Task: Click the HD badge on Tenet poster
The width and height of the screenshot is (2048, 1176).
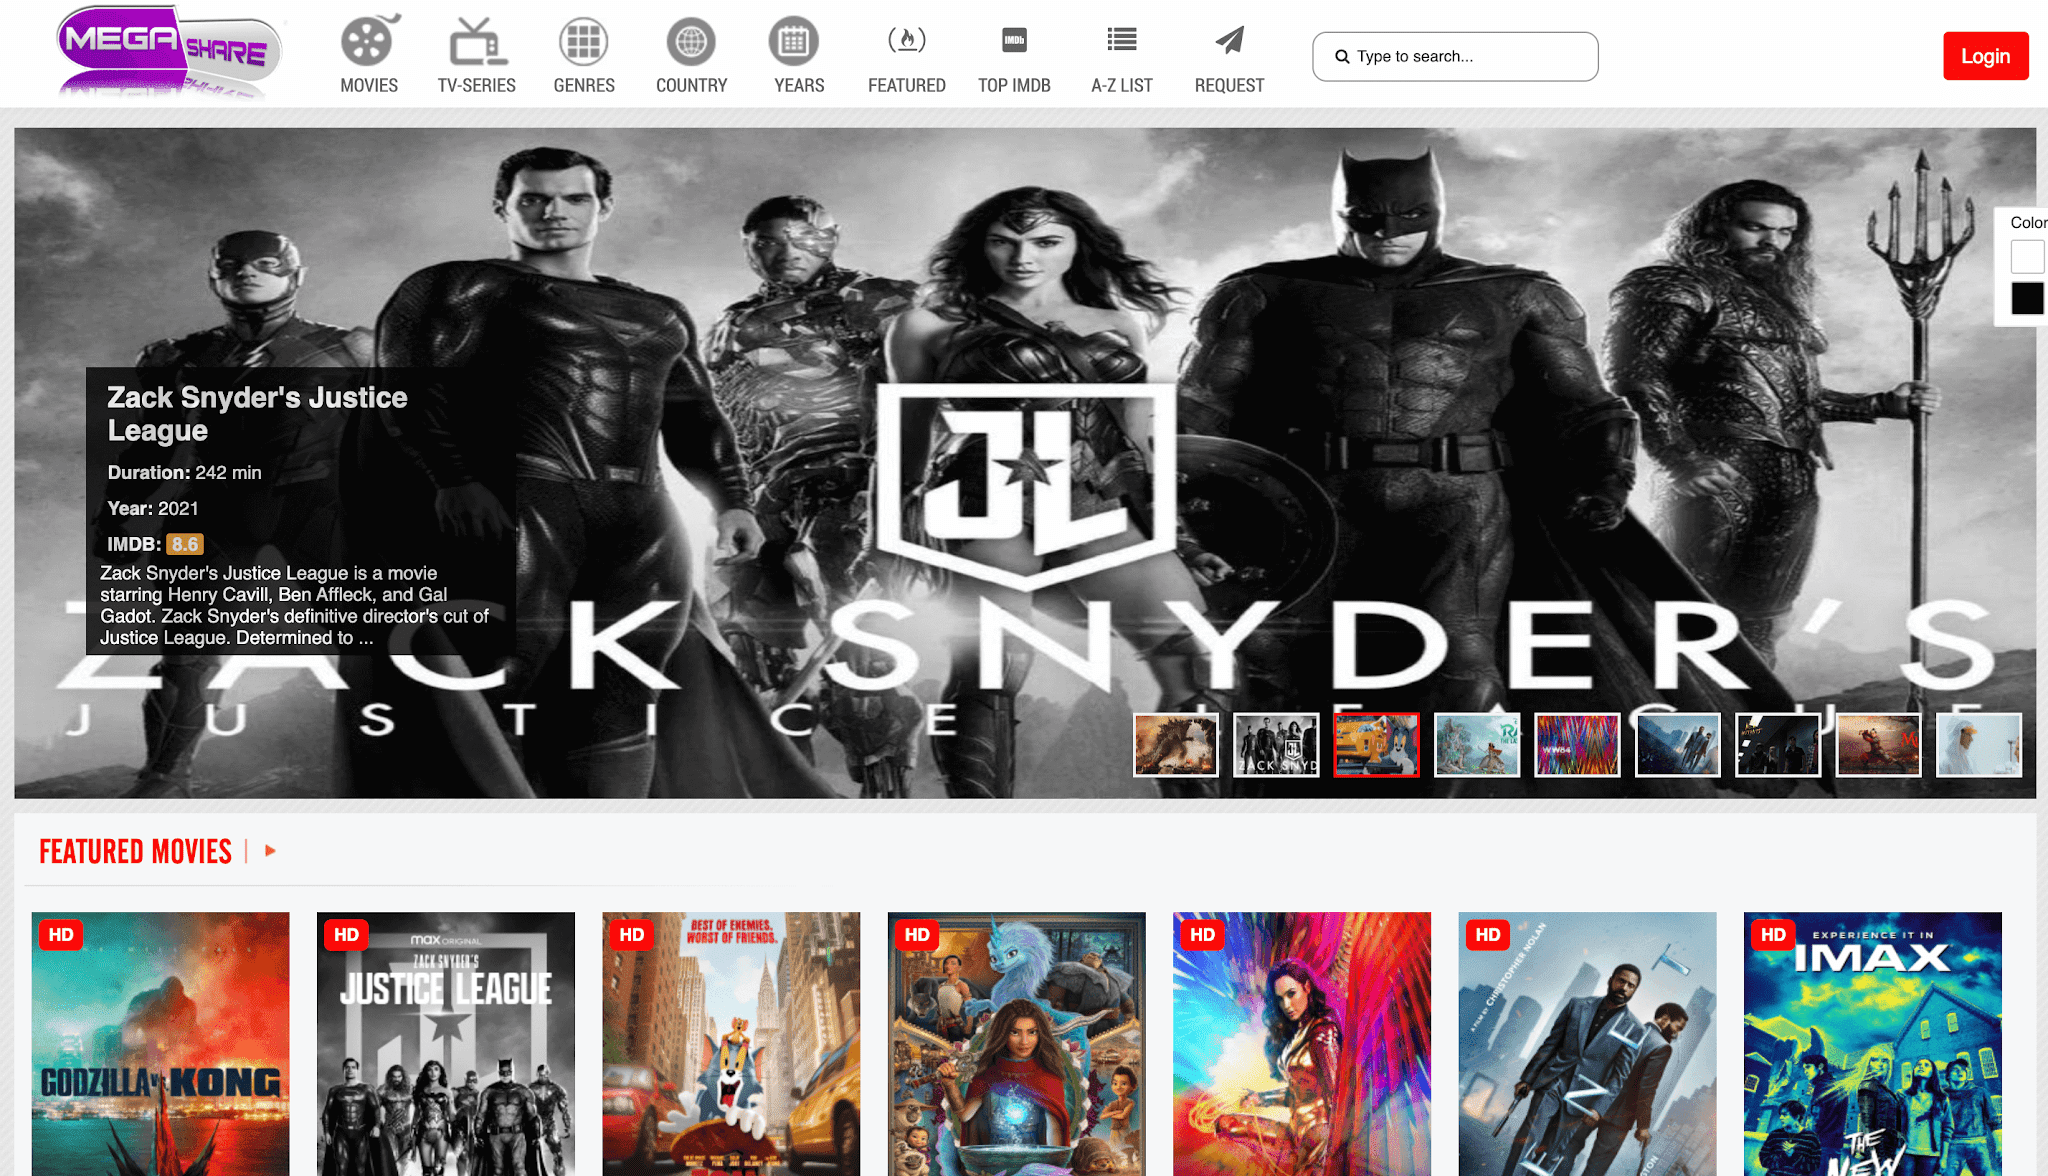Action: point(1488,935)
